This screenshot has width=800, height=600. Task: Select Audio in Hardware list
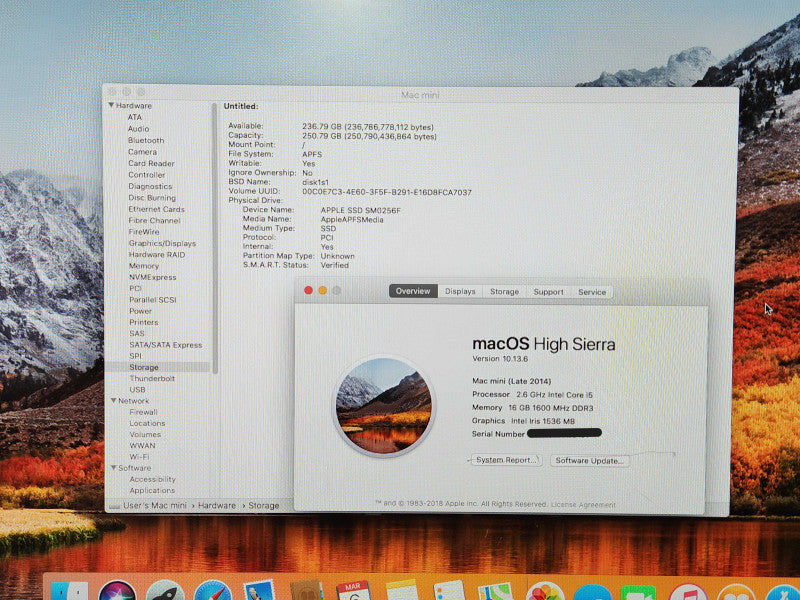(138, 129)
